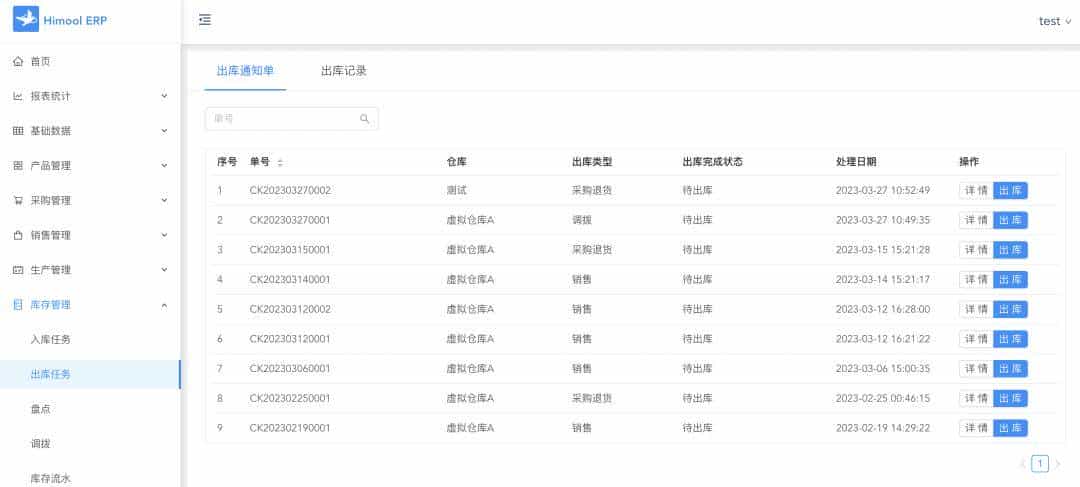Switch to the 出库记录 tab
This screenshot has width=1080, height=487.
(344, 71)
